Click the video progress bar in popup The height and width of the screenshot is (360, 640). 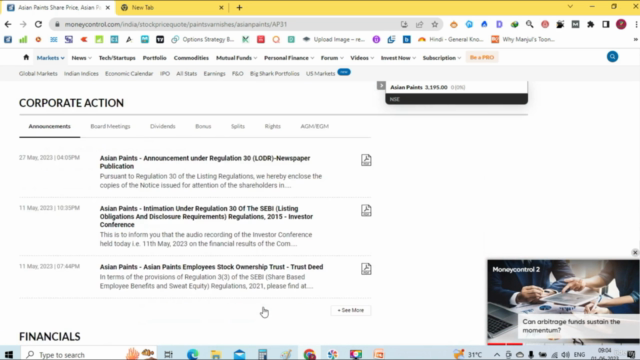point(563,344)
